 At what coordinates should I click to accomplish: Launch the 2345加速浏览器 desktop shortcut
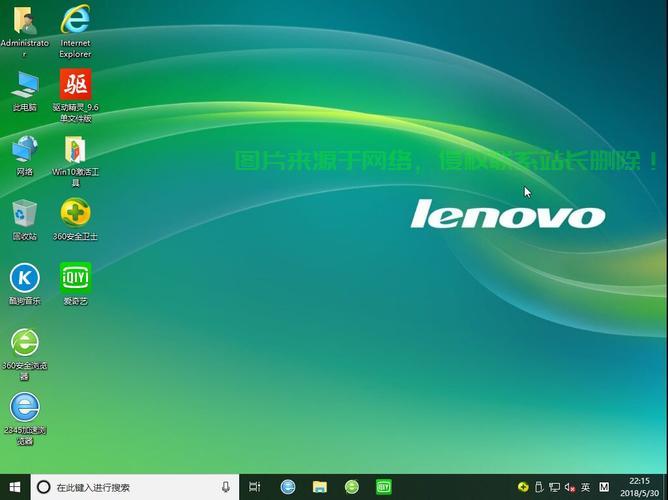(x=24, y=407)
